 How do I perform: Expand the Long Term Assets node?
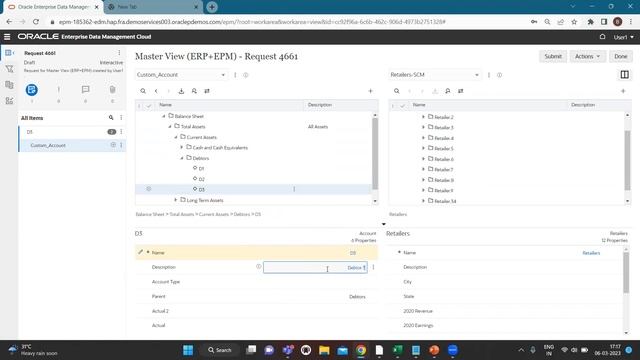pyautogui.click(x=176, y=200)
